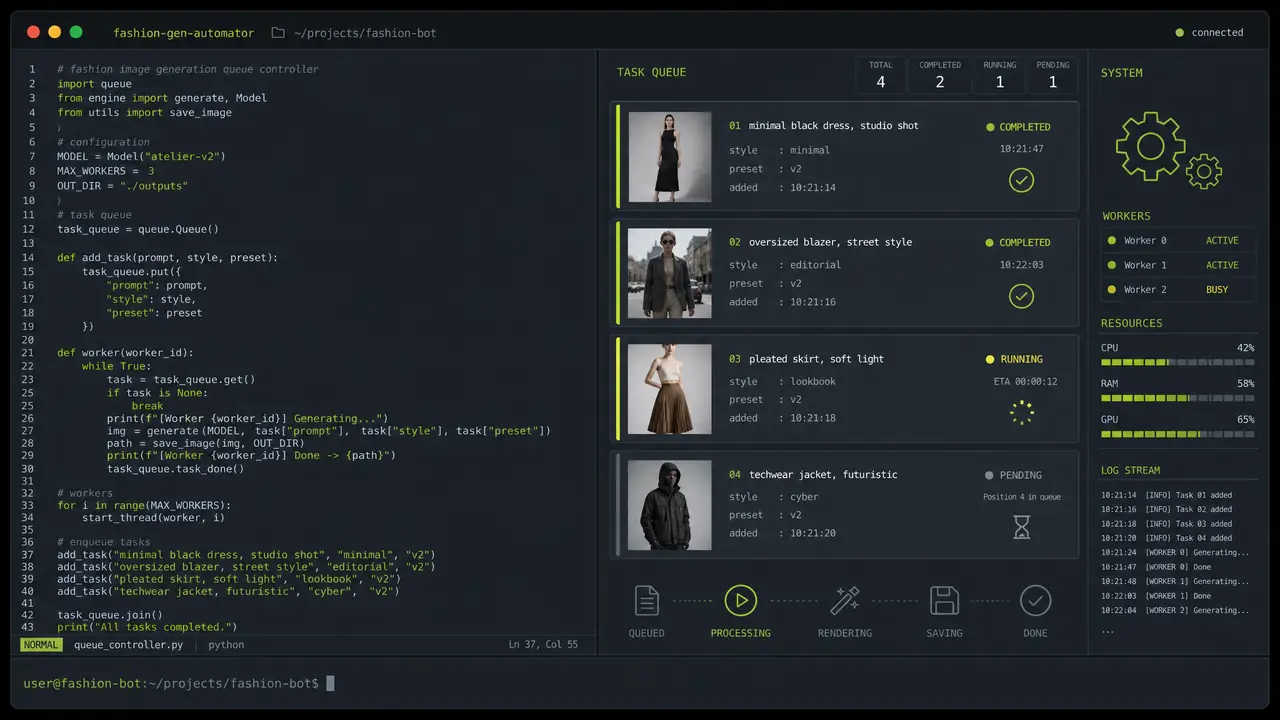This screenshot has height=720, width=1280.
Task: Click the DONE circled checkmark icon
Action: point(1035,600)
